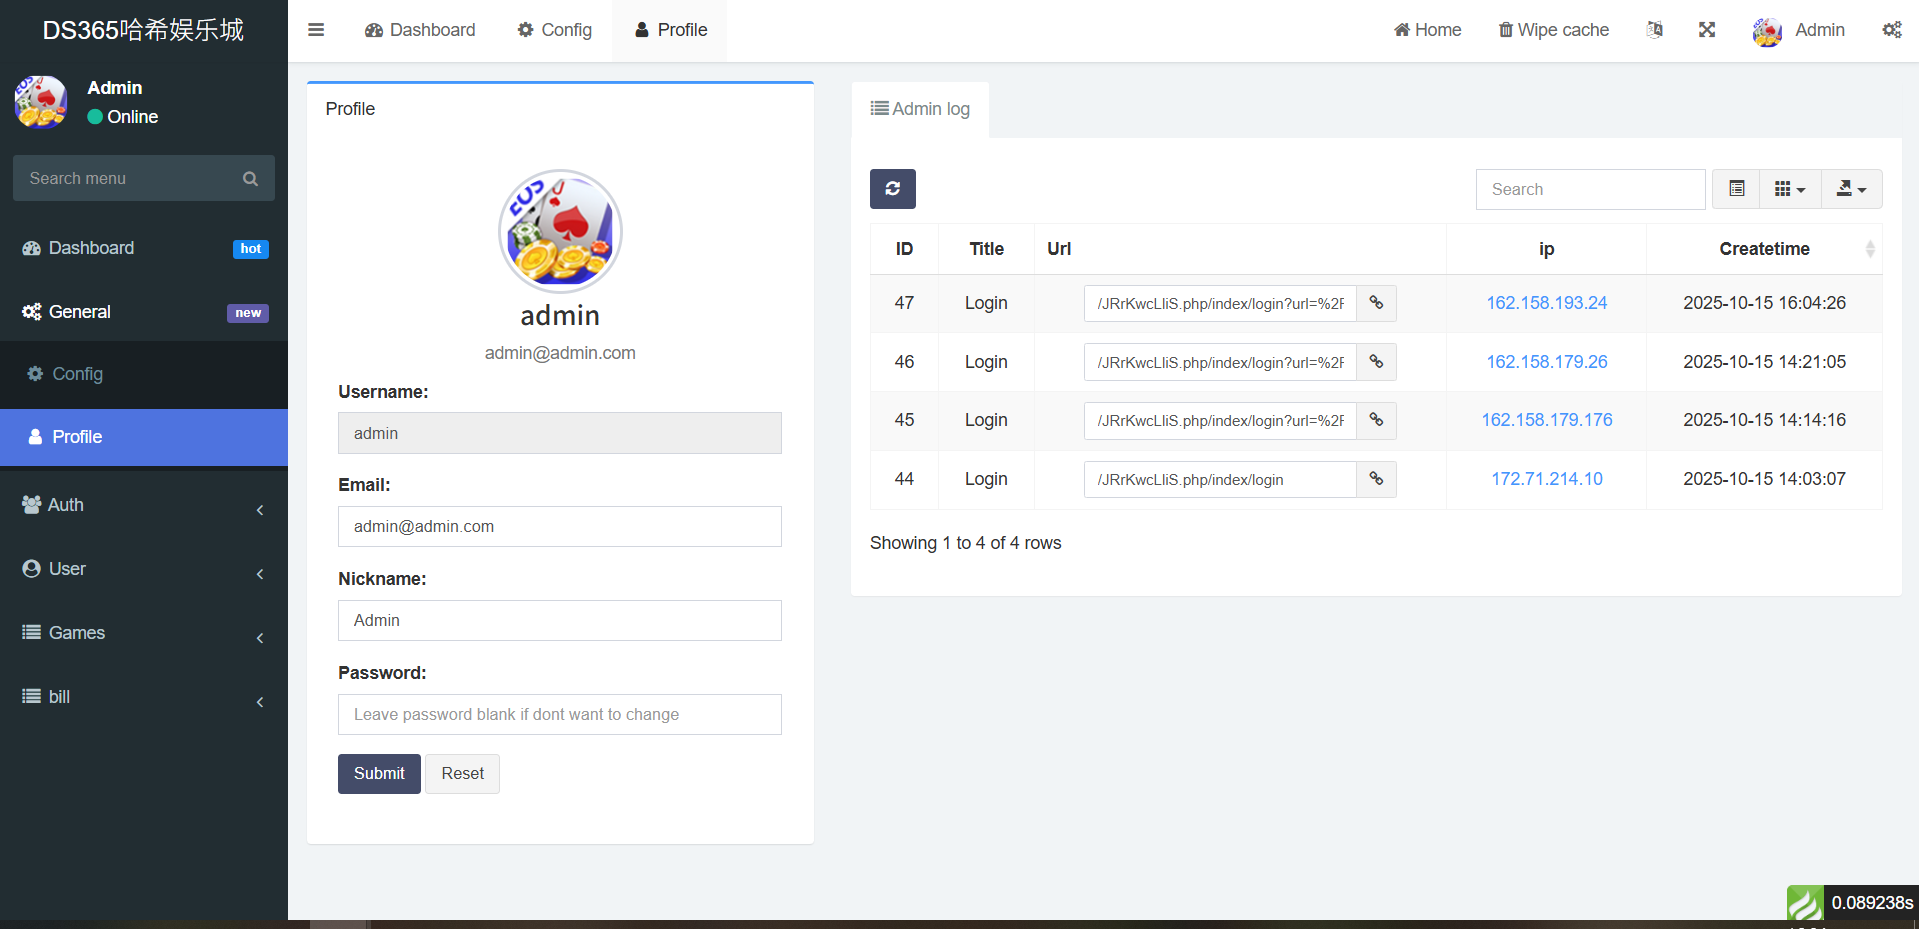
Task: Expand the Games sidebar menu
Action: click(144, 633)
